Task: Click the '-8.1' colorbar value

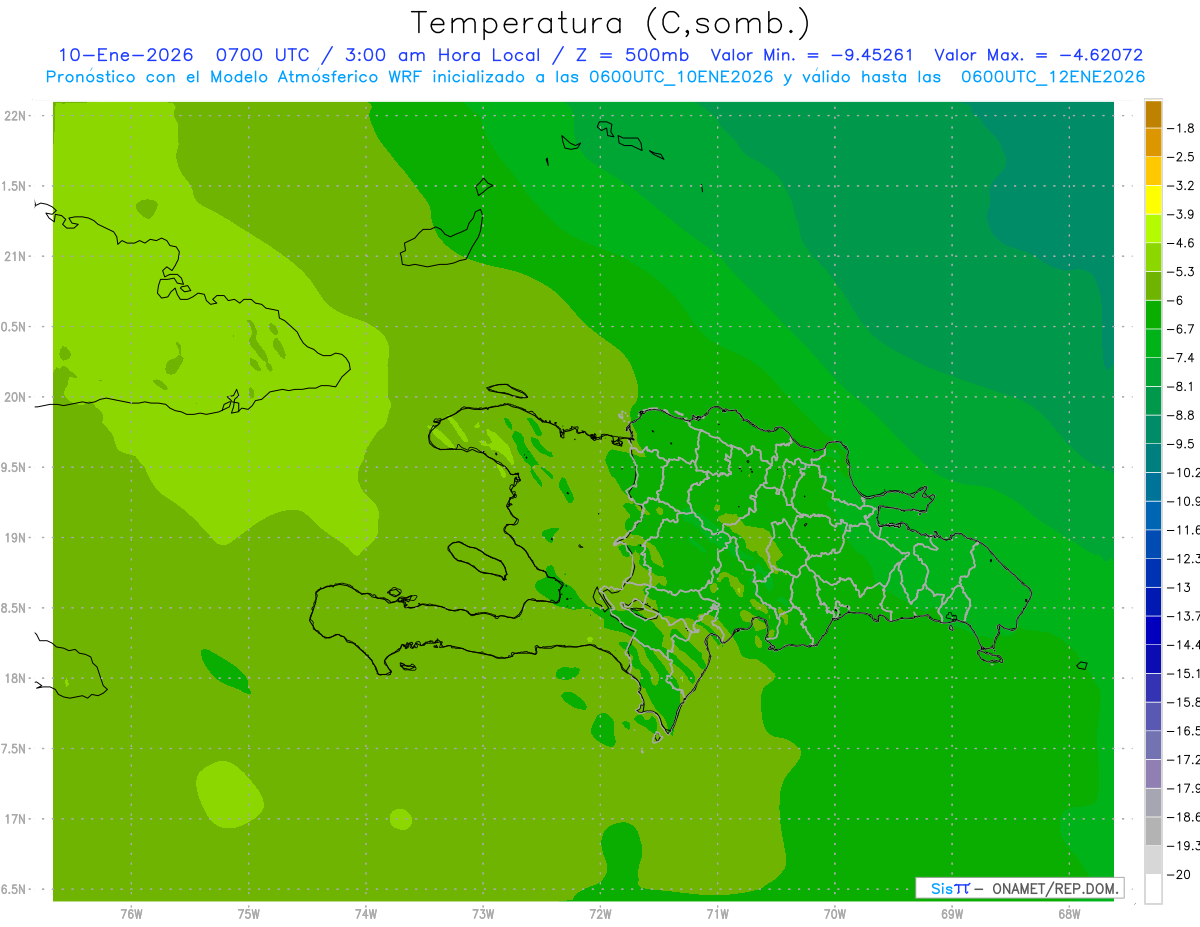Action: 1182,386
